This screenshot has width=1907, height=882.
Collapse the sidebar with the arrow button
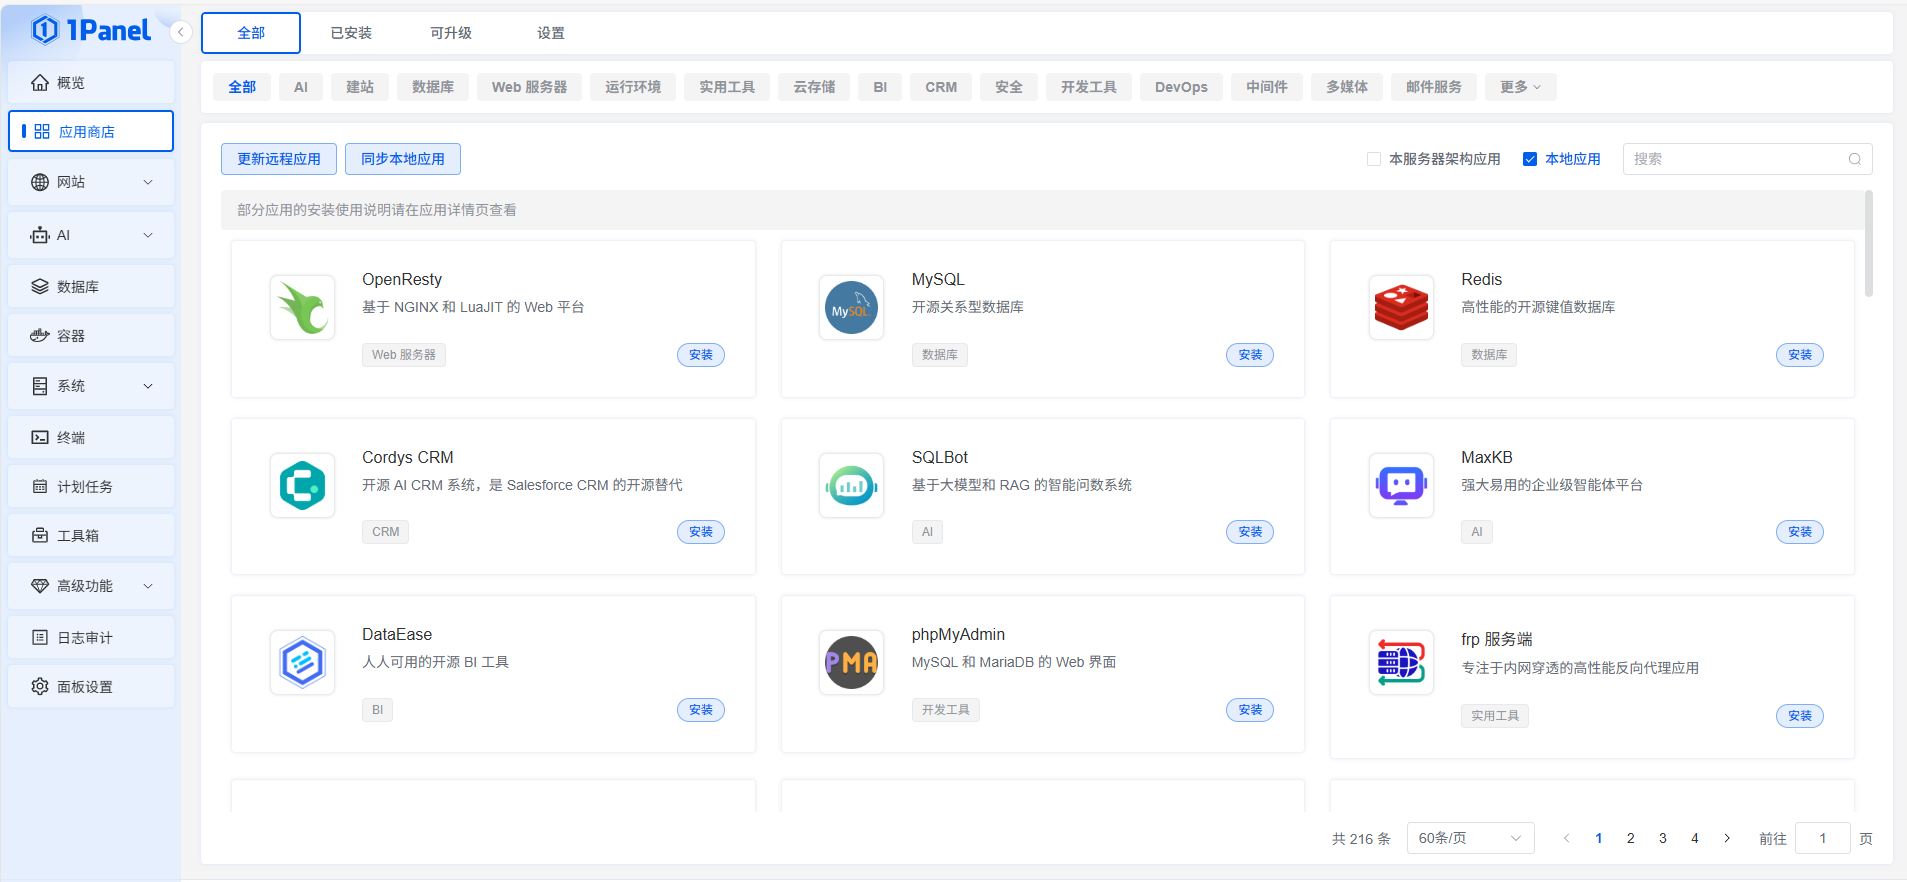pyautogui.click(x=181, y=32)
